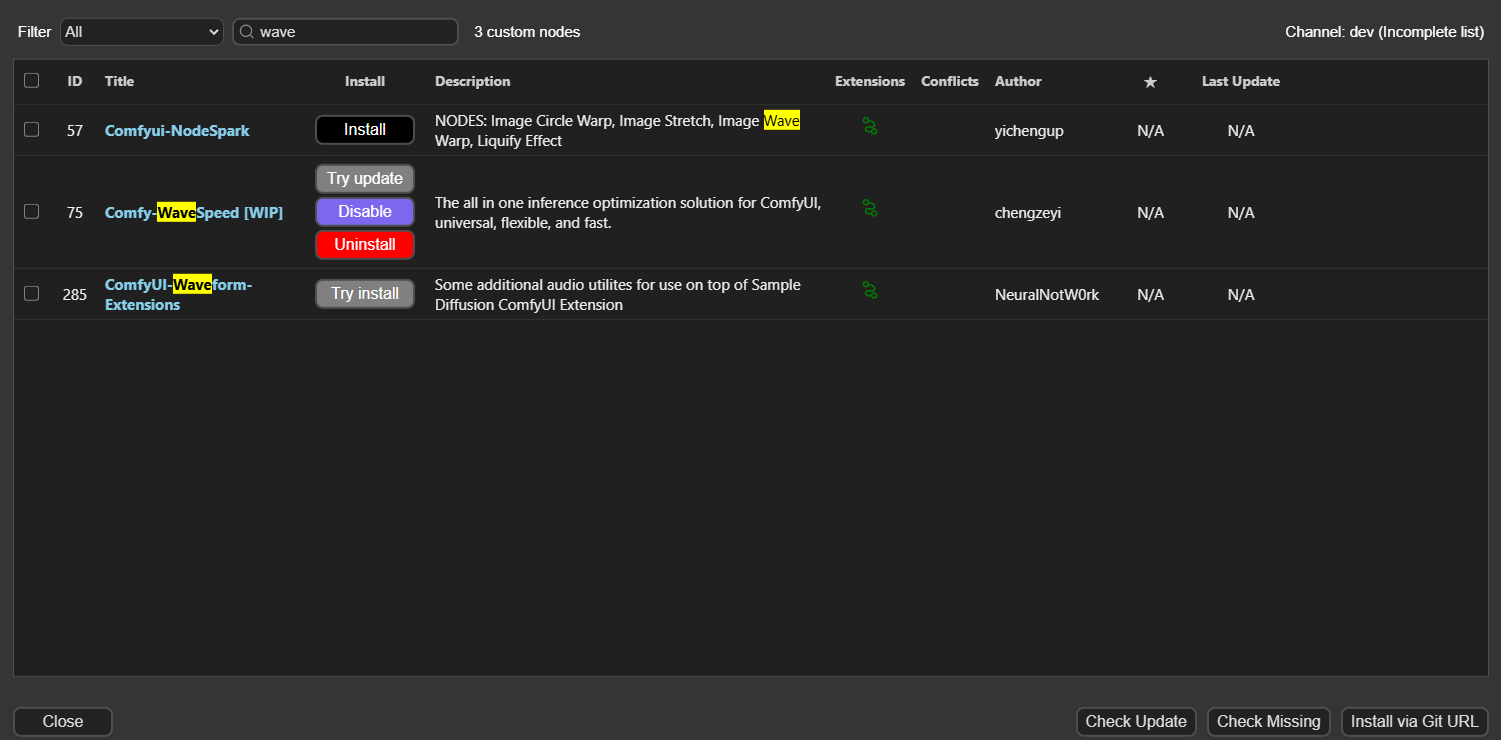Focus the search field containing wave
The image size is (1501, 740).
(346, 32)
